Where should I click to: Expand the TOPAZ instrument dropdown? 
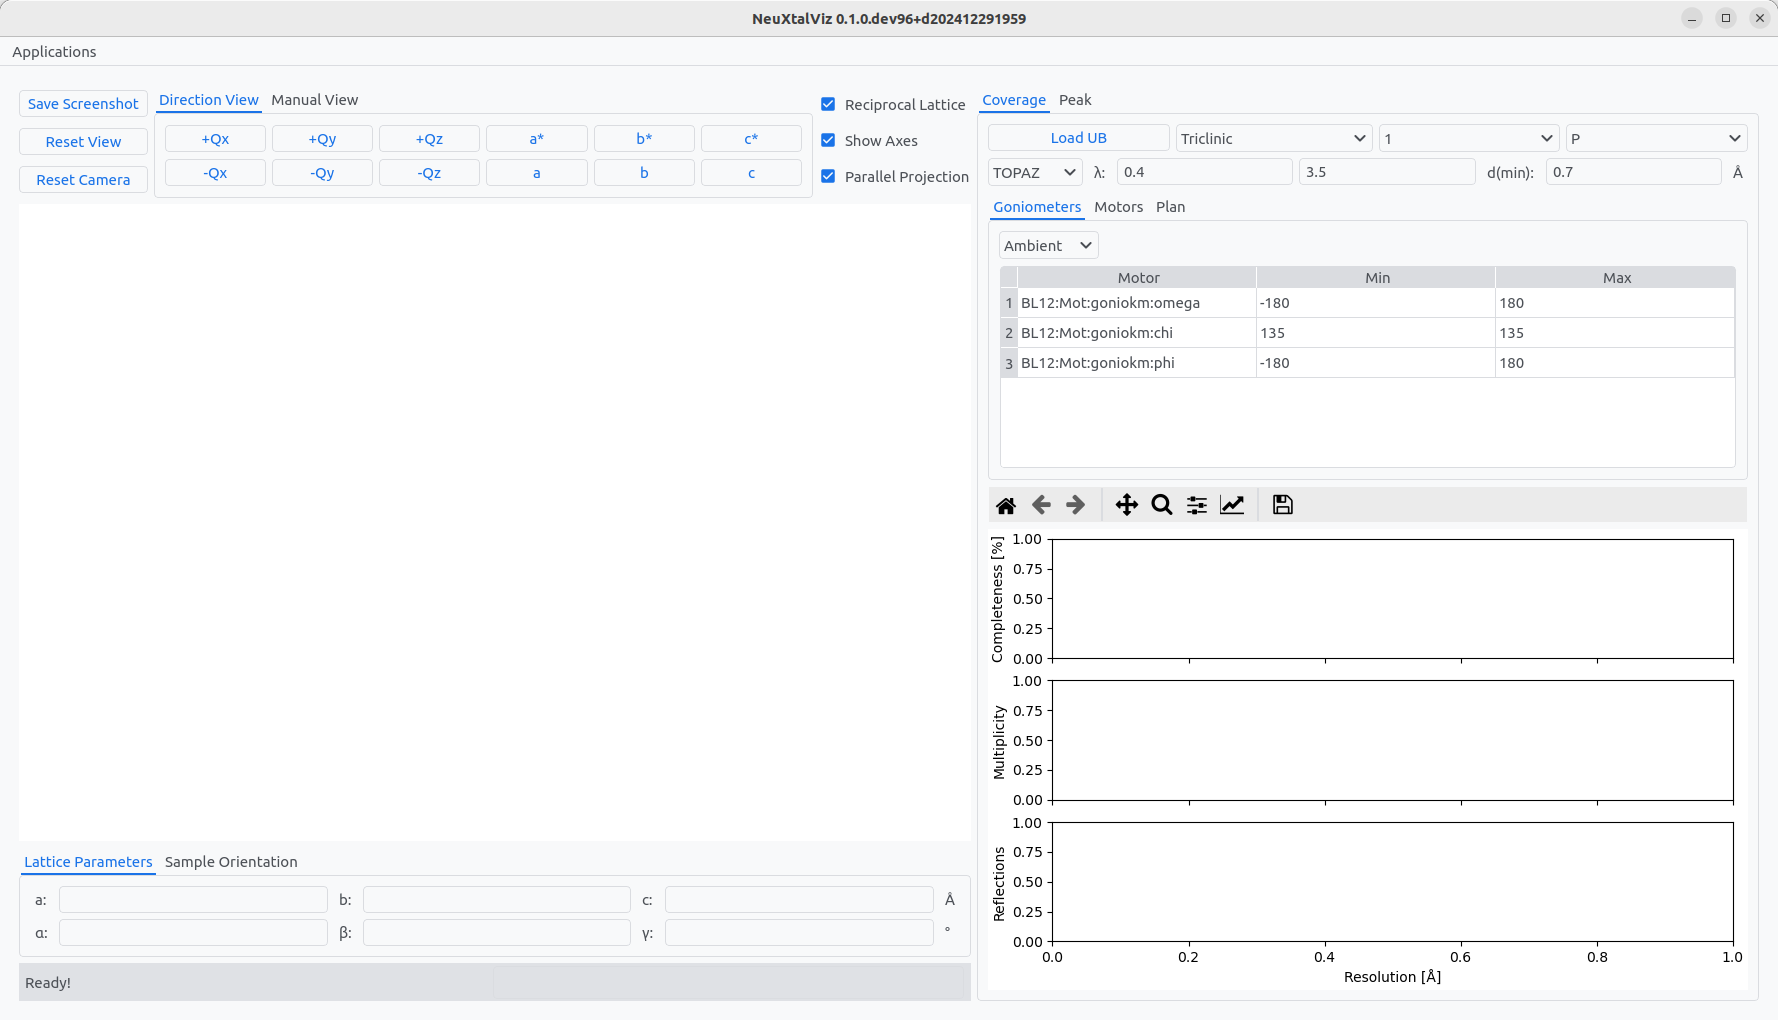tap(1034, 172)
